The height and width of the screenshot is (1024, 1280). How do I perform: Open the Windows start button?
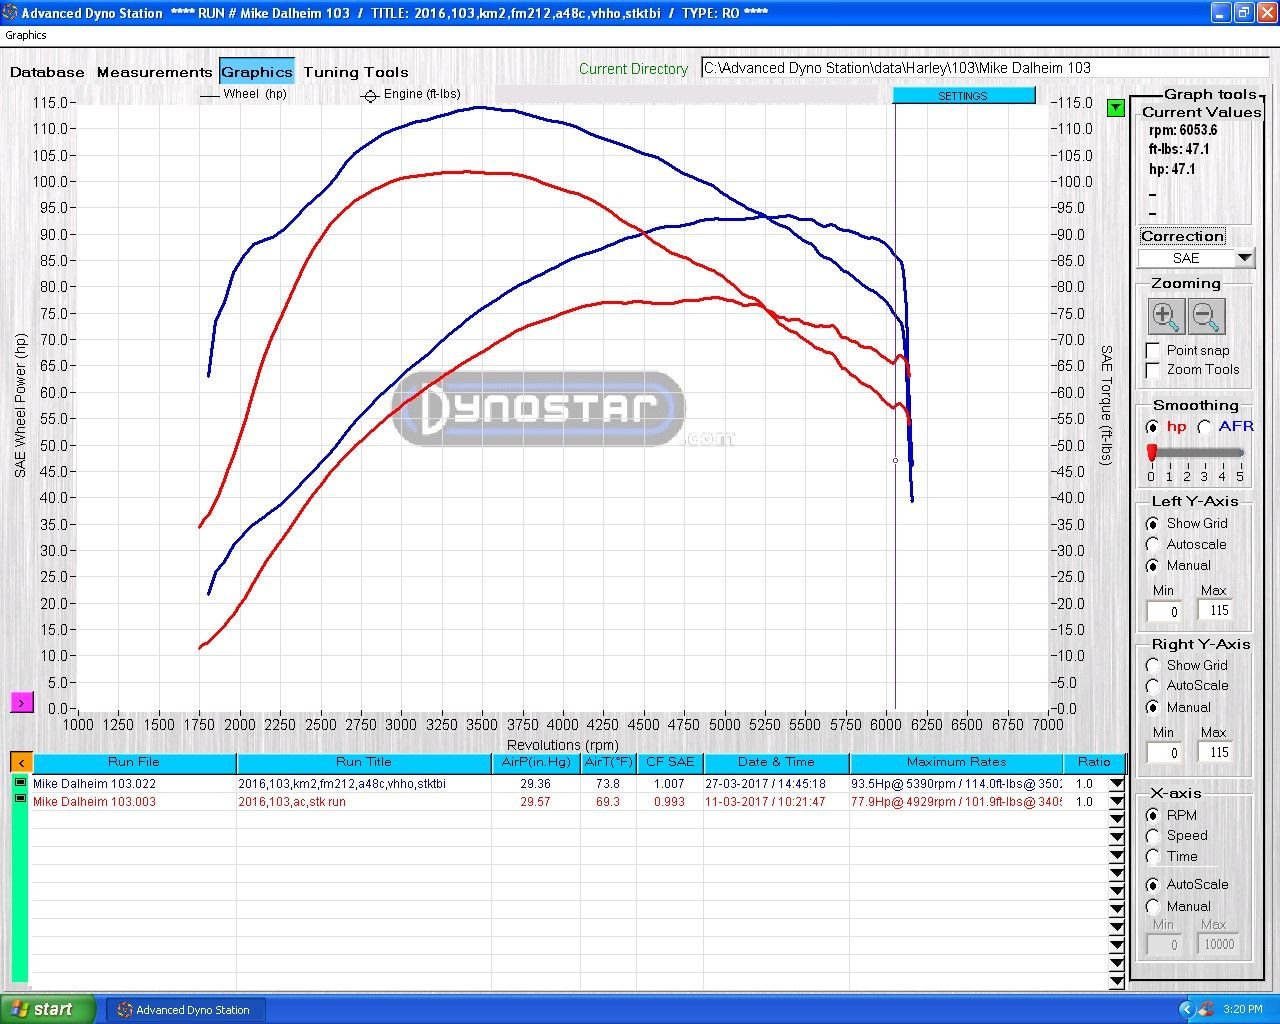48,1009
